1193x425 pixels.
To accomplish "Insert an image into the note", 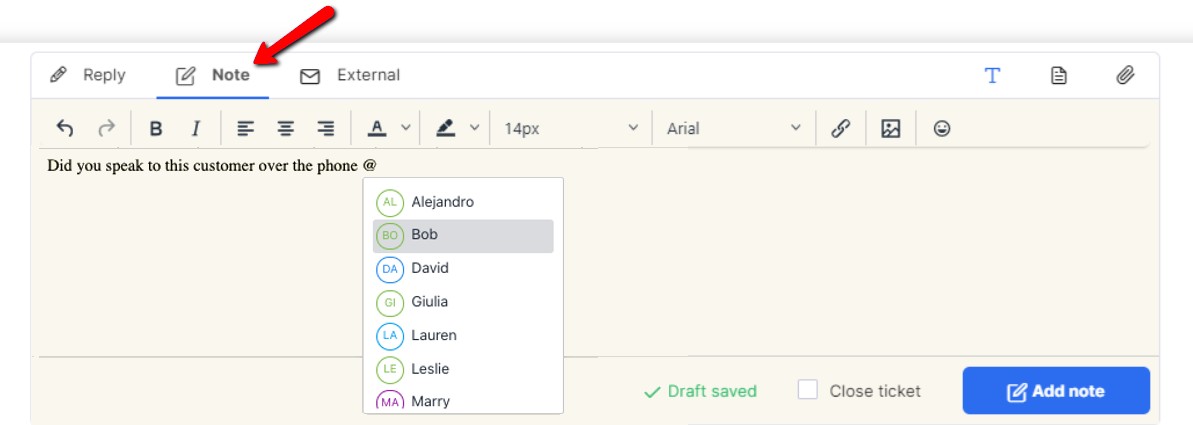I will (890, 128).
